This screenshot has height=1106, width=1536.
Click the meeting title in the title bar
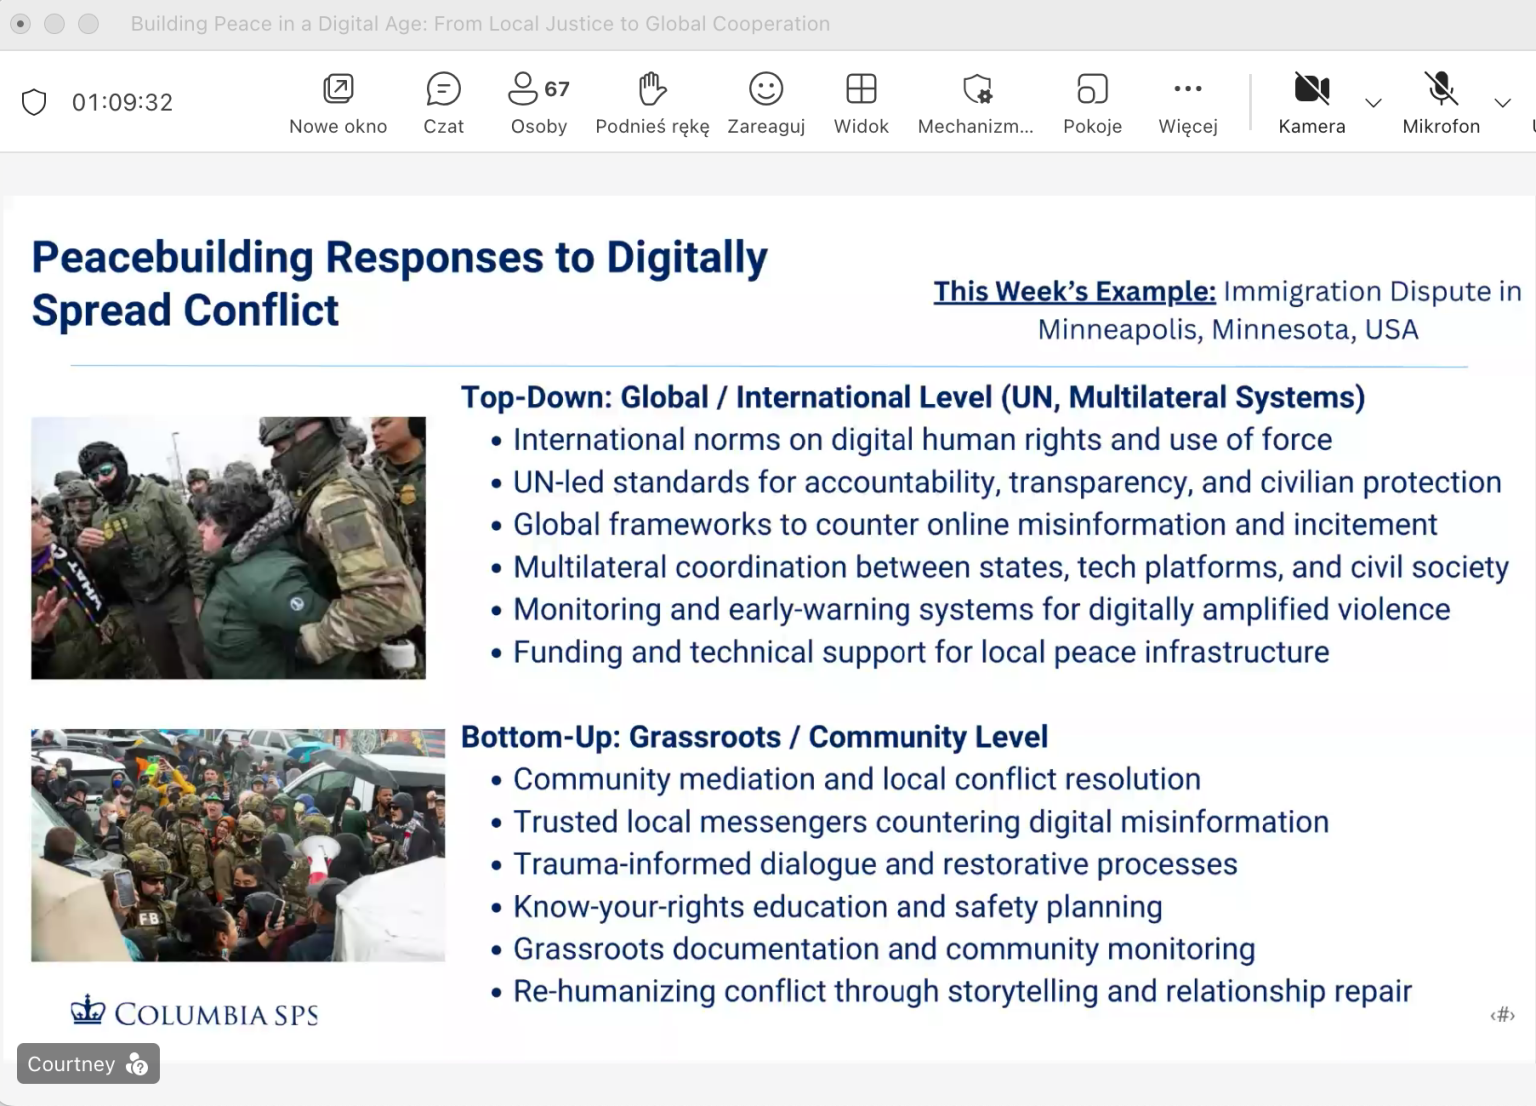480,23
